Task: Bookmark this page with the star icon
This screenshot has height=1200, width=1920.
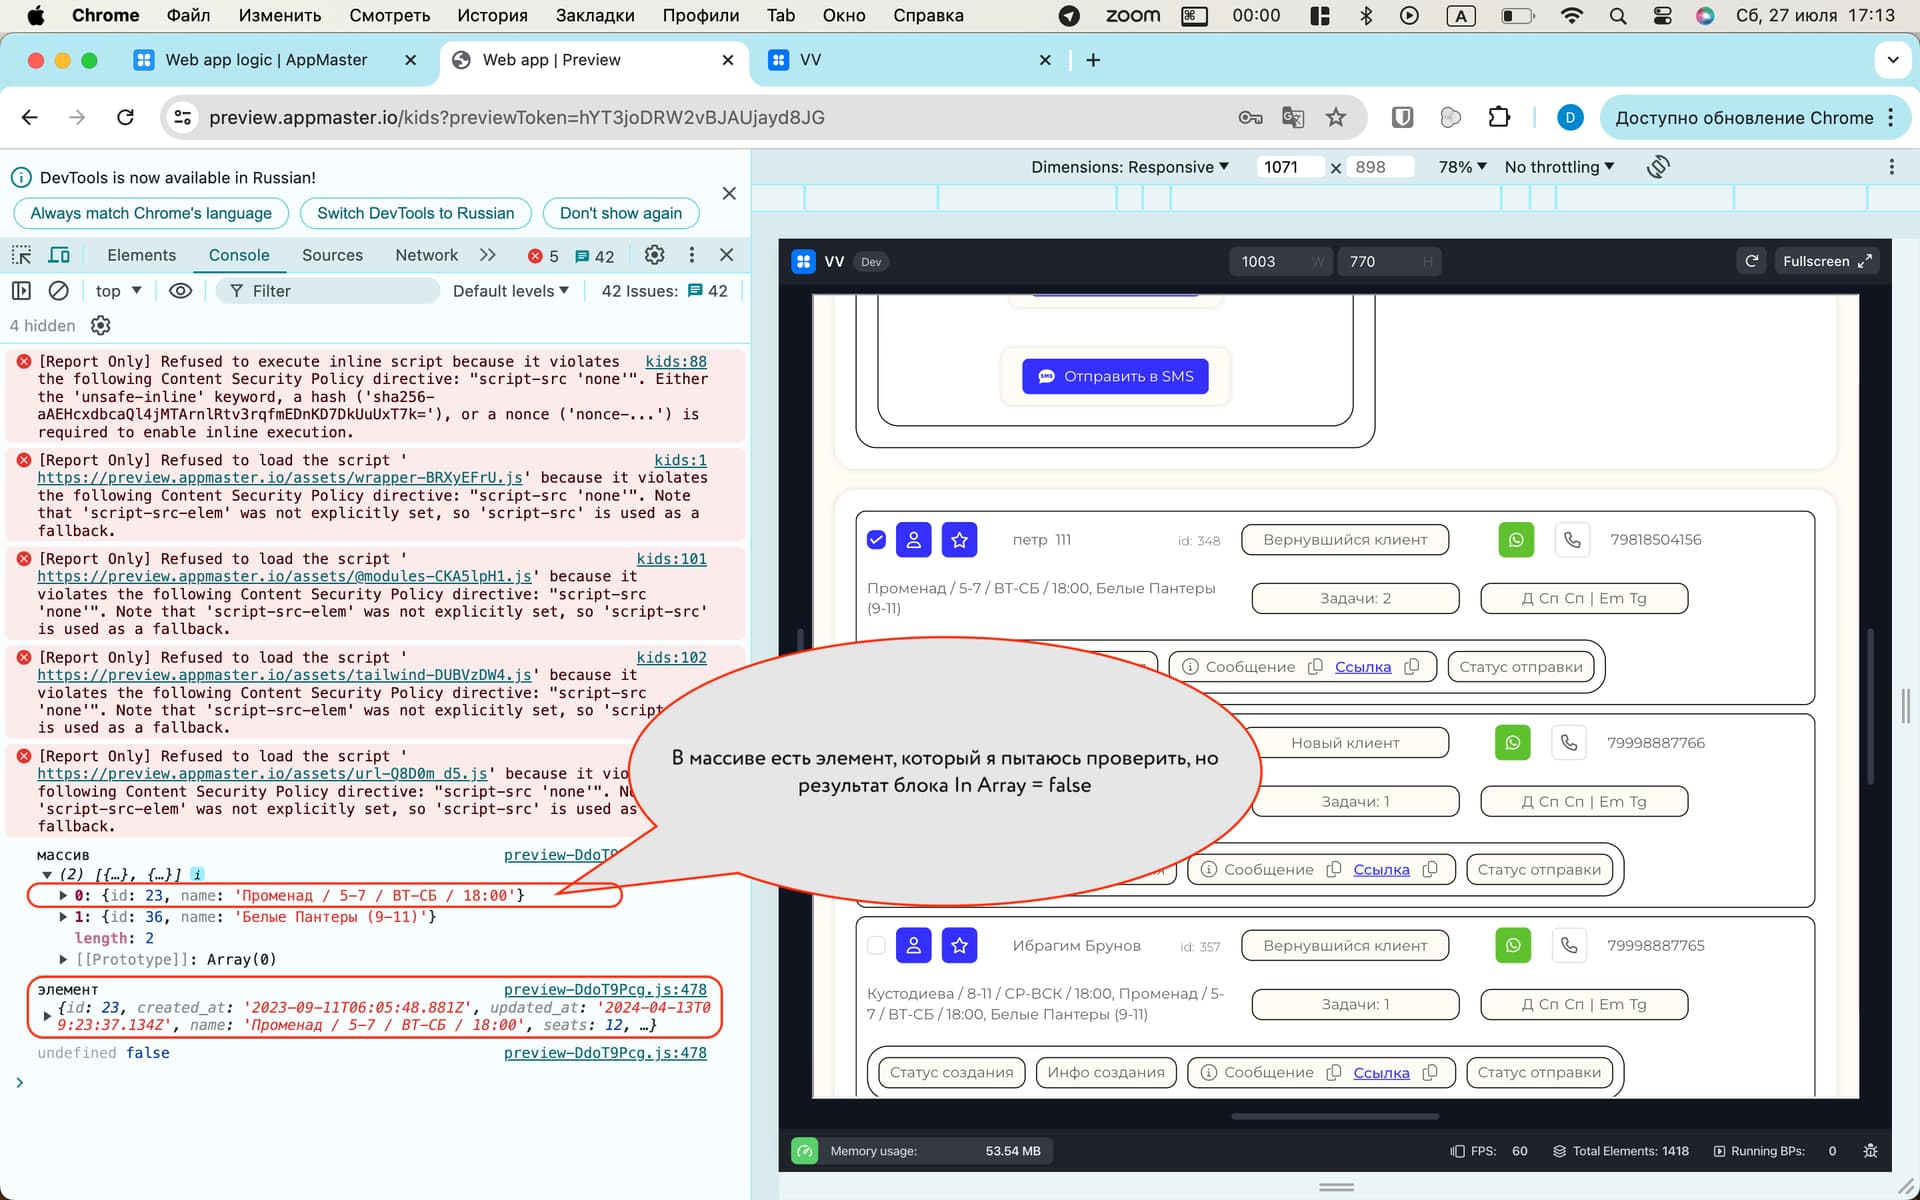Action: click(x=1336, y=117)
